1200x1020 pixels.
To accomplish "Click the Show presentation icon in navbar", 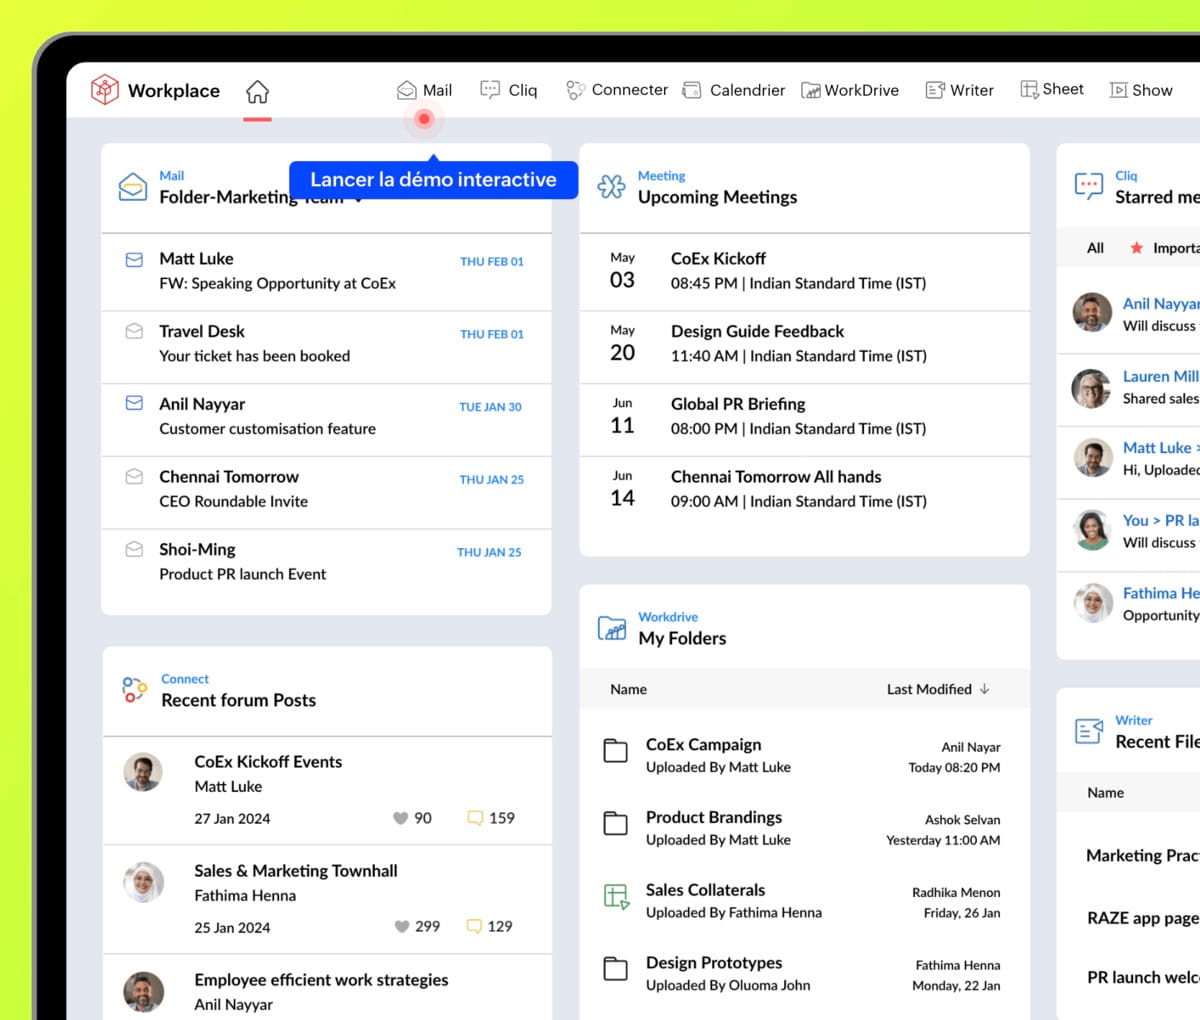I will (1118, 90).
